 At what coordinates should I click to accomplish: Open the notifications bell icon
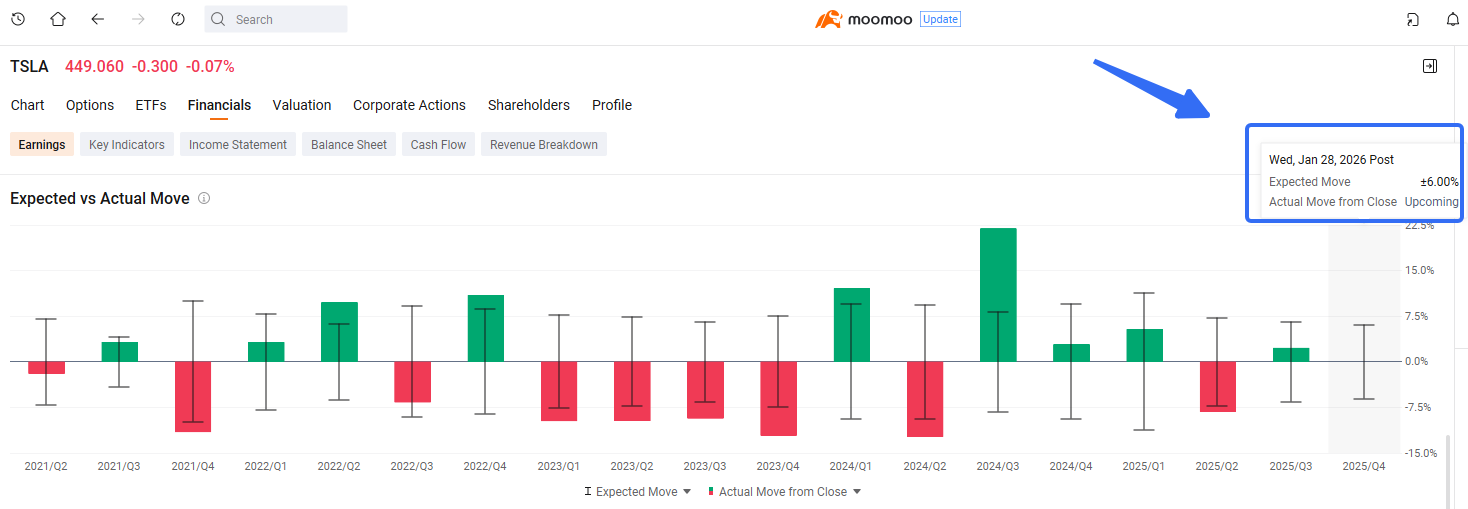(1453, 19)
